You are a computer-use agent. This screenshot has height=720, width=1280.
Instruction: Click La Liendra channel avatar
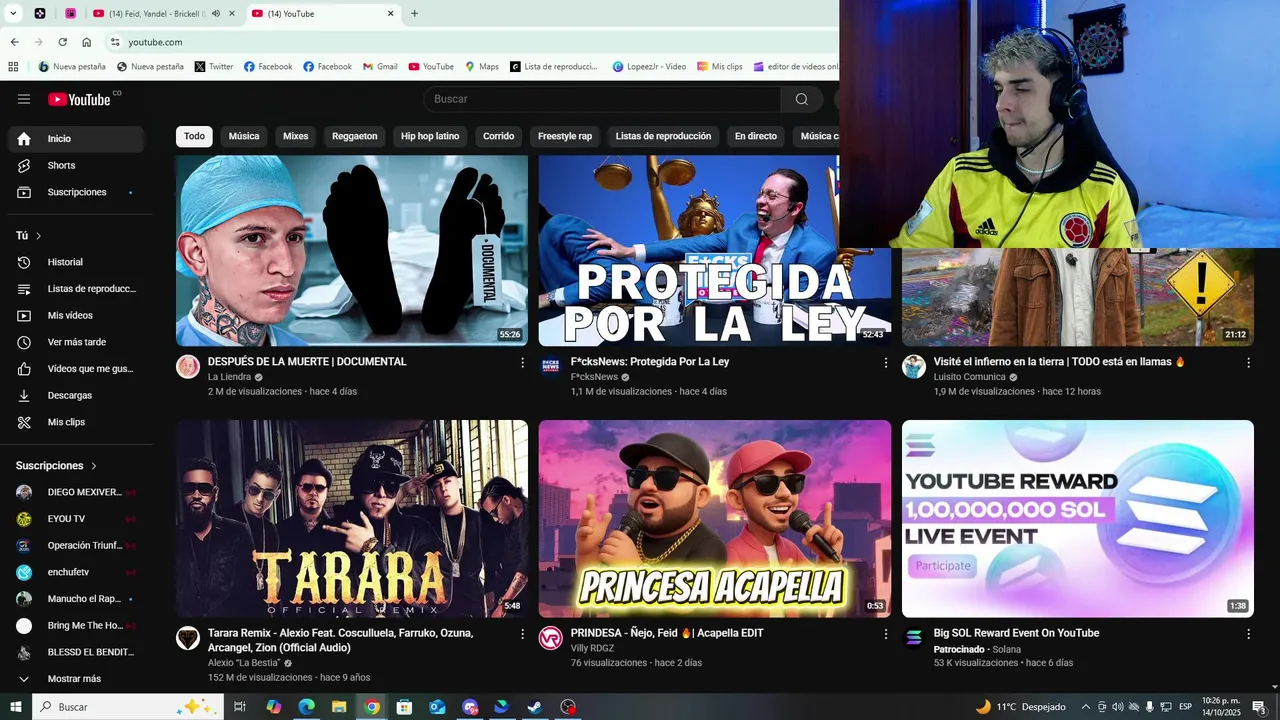coord(188,367)
